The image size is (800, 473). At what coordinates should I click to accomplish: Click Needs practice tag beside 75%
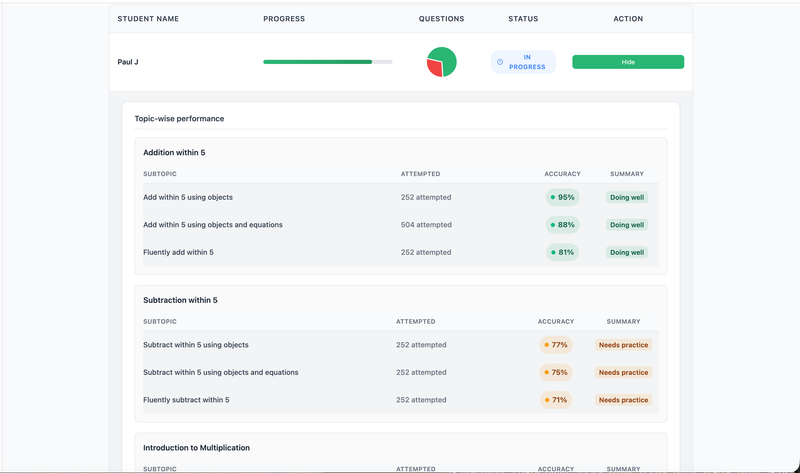coord(623,372)
